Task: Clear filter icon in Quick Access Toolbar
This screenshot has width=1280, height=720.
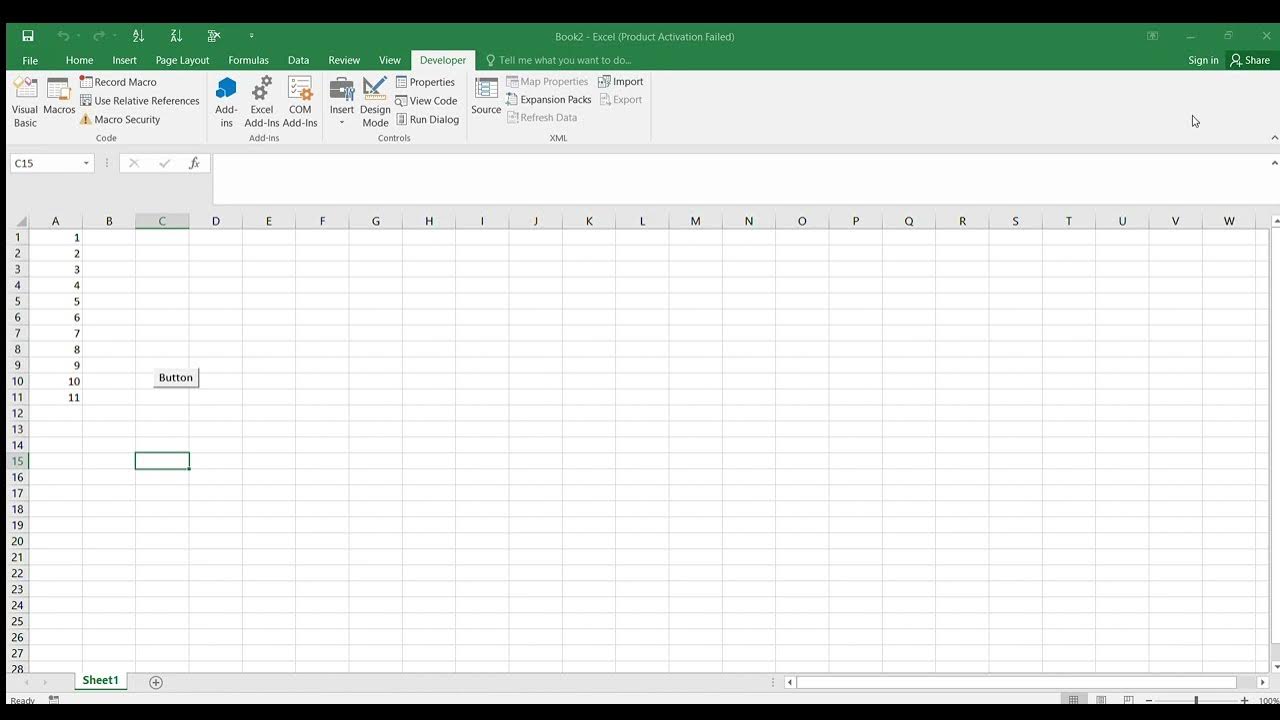Action: click(214, 36)
